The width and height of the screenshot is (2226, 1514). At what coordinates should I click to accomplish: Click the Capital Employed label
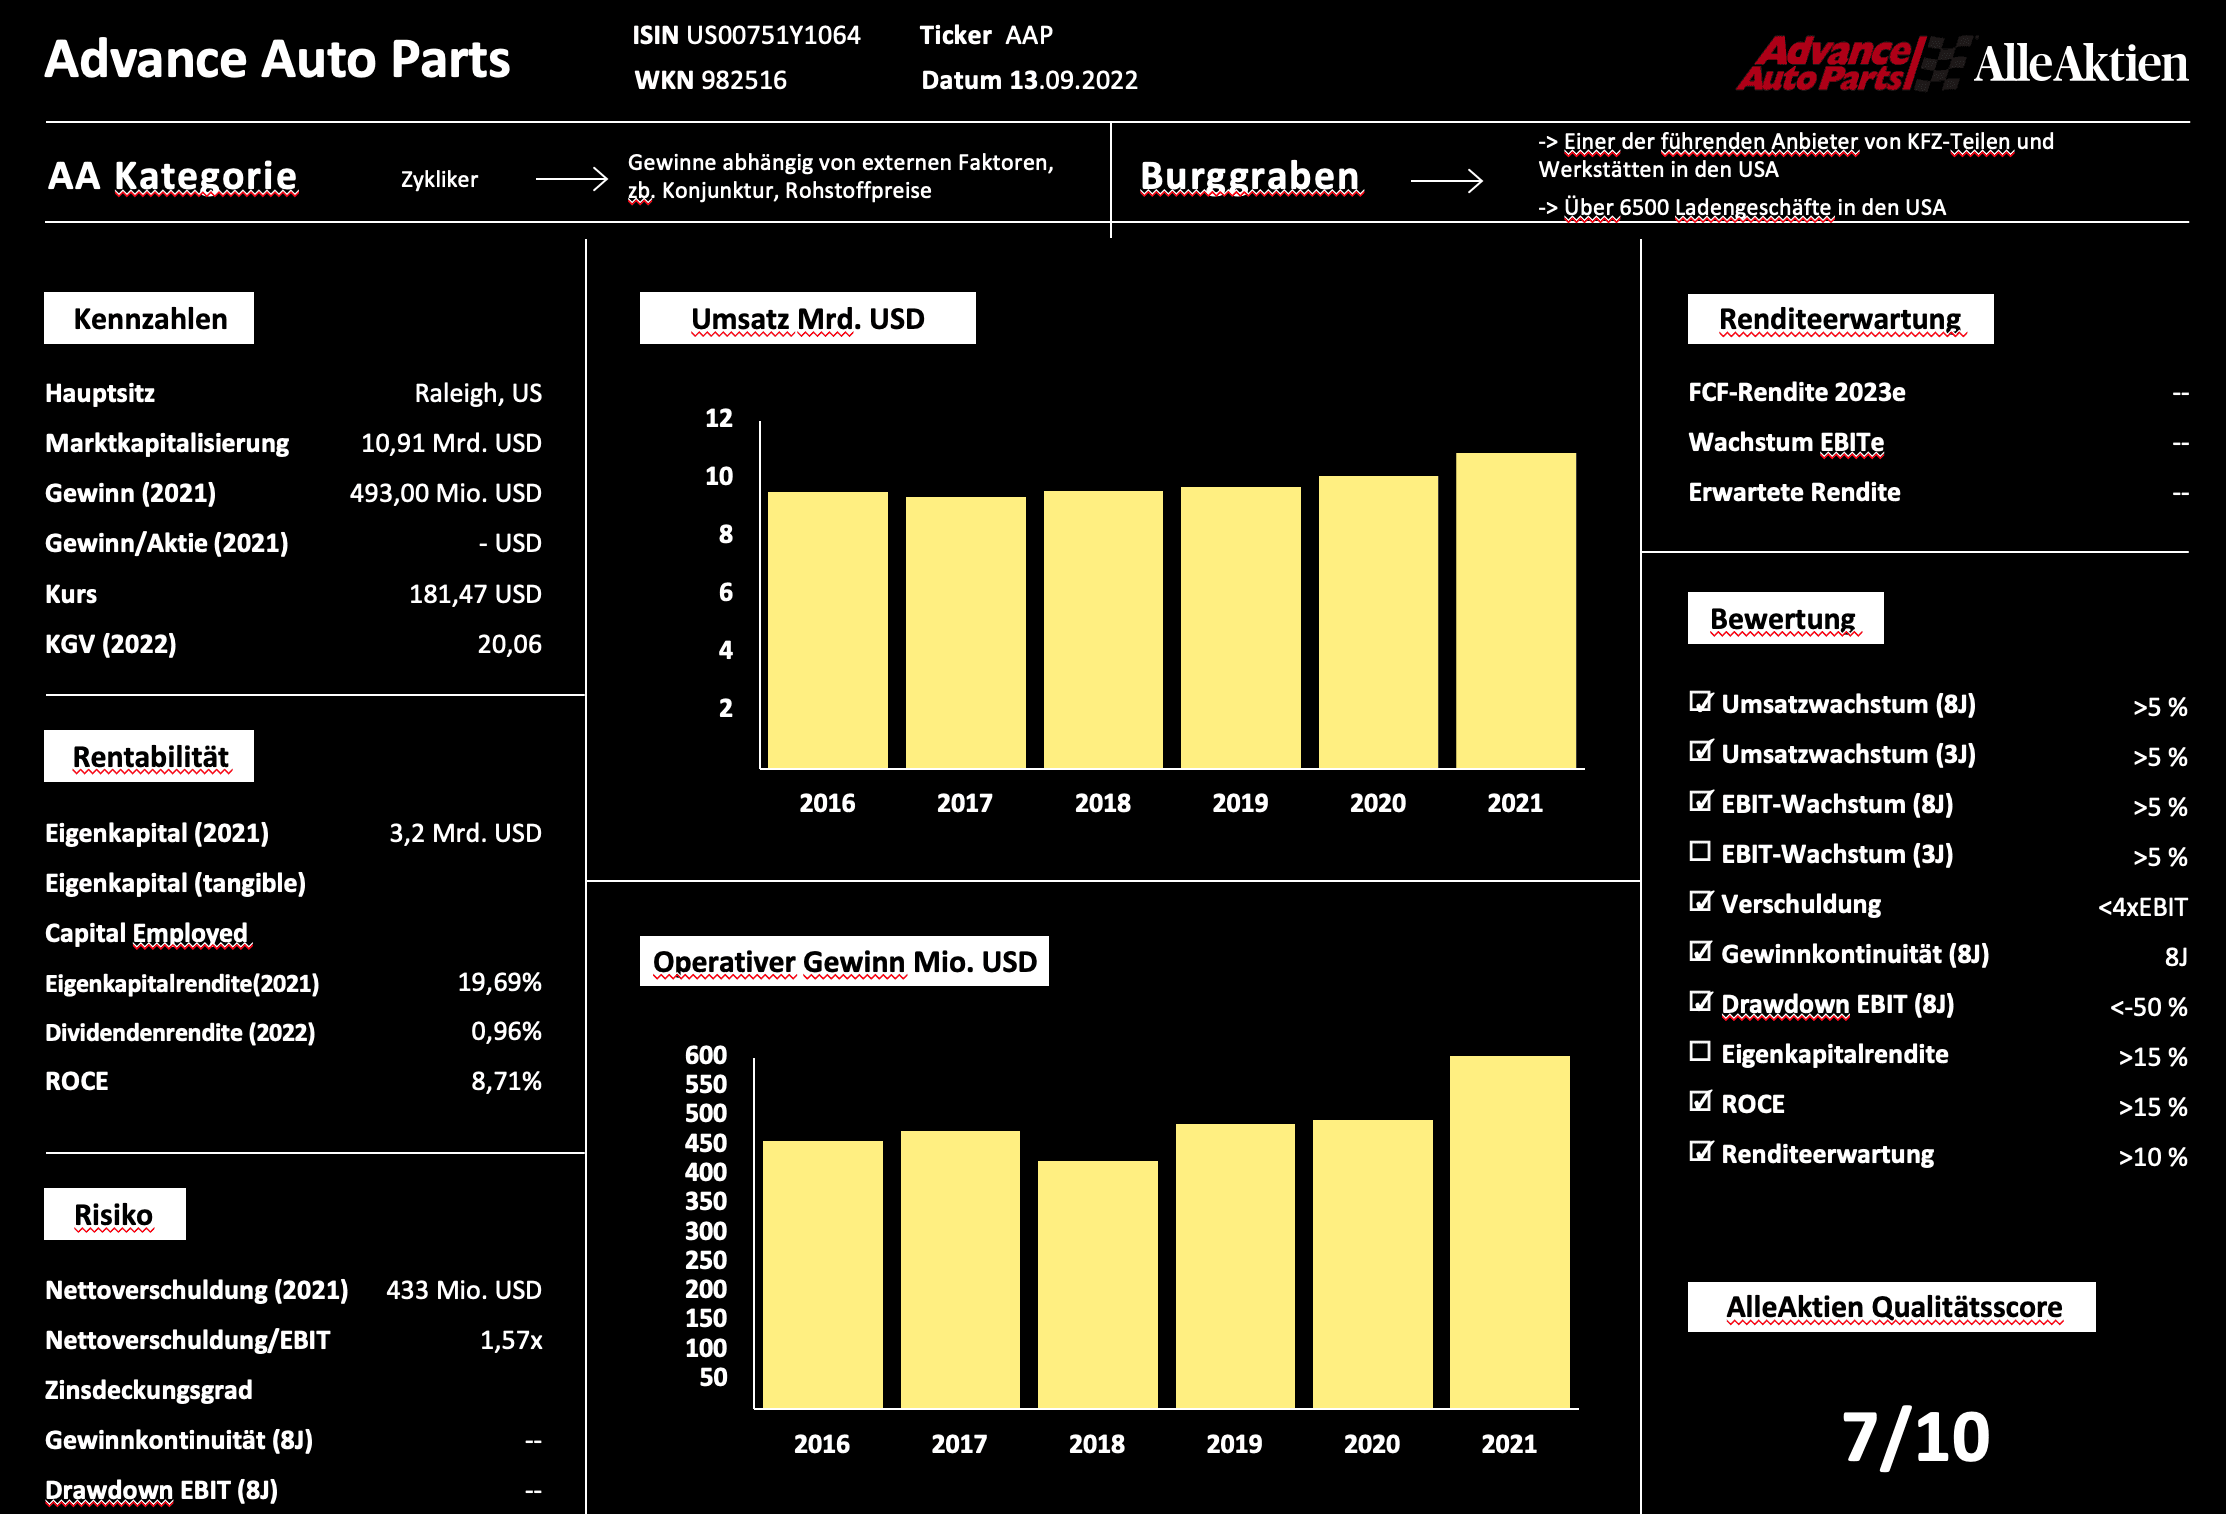(x=146, y=933)
